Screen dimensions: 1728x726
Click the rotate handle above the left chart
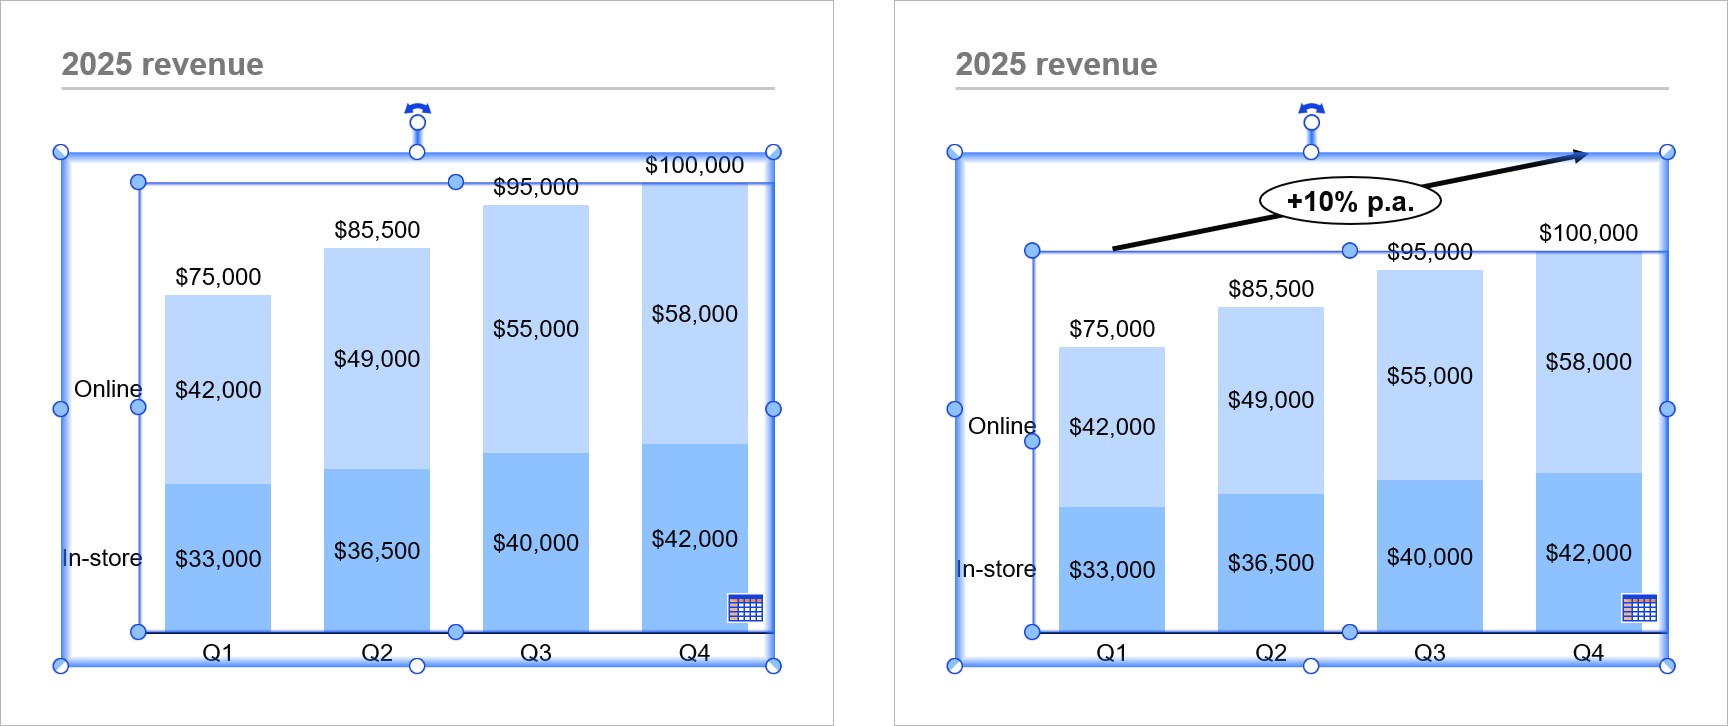point(417,110)
